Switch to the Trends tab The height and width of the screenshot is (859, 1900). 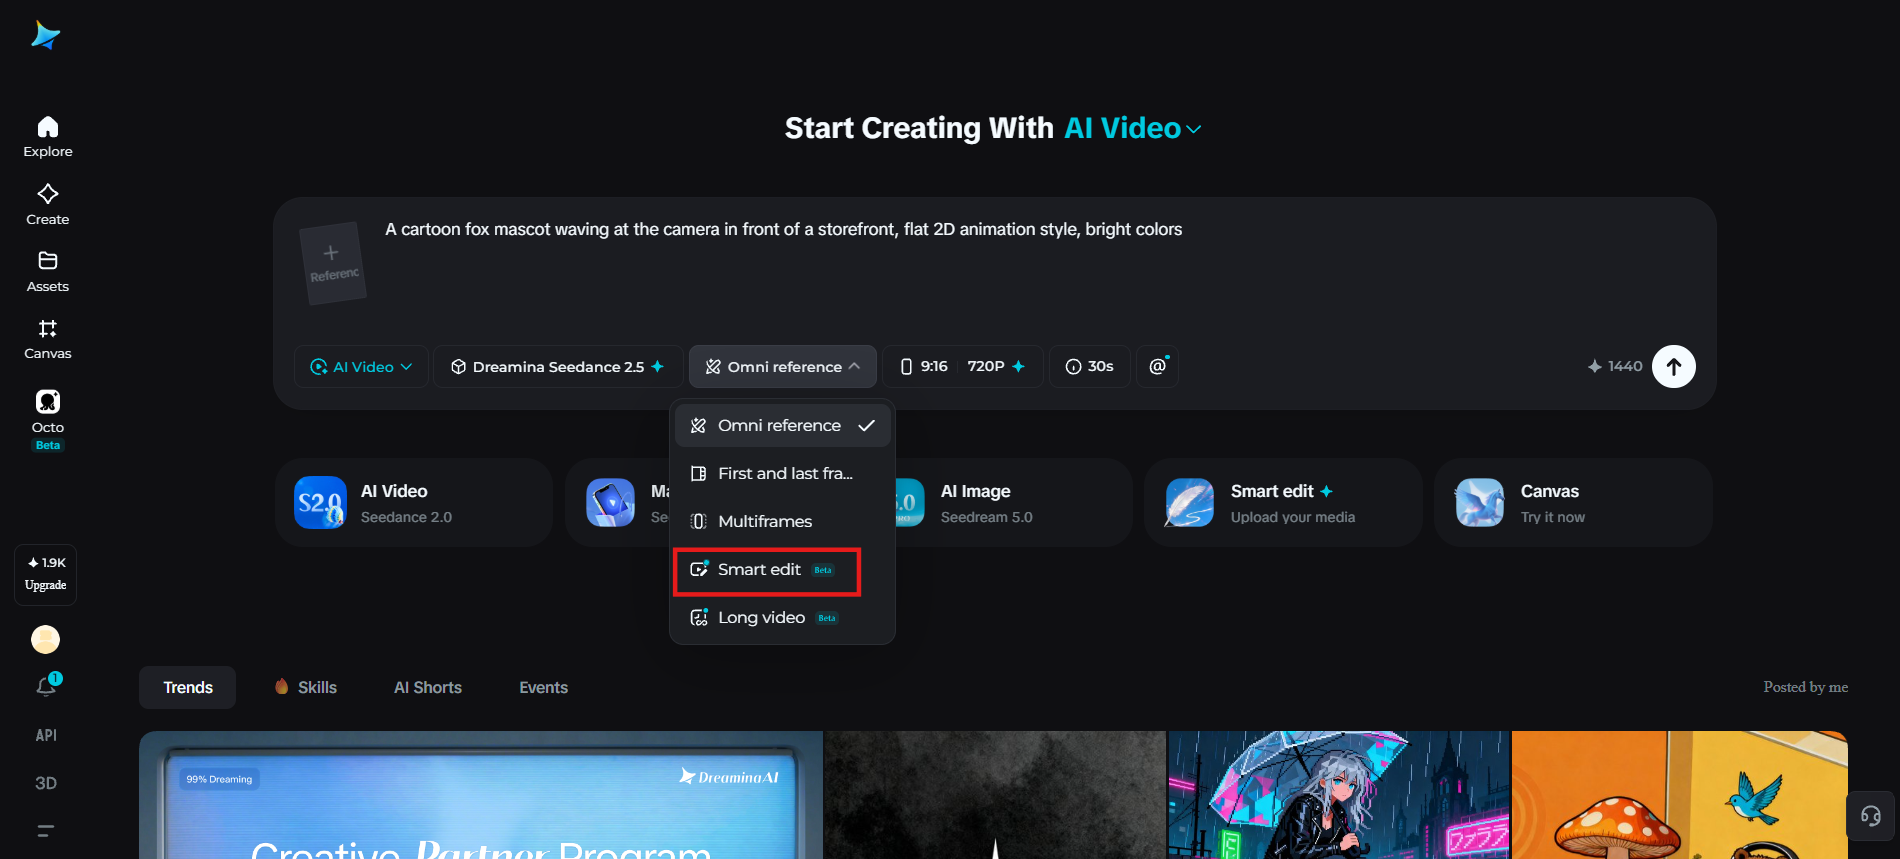(188, 688)
